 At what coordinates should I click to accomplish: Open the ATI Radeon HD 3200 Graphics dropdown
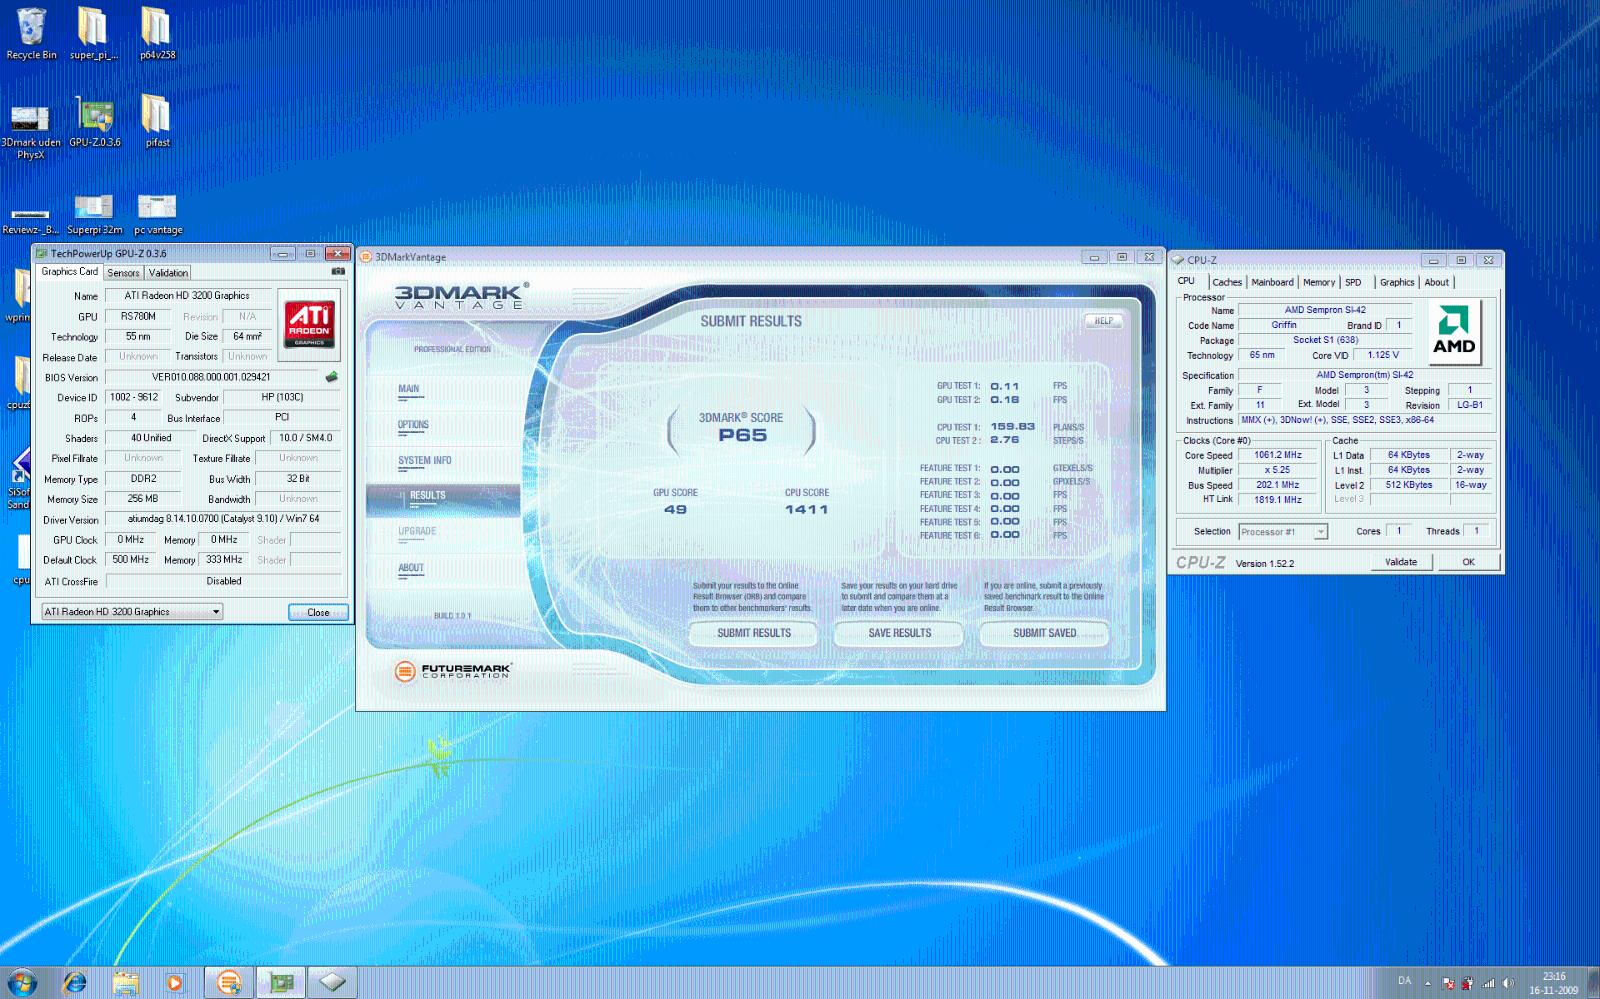coord(131,611)
